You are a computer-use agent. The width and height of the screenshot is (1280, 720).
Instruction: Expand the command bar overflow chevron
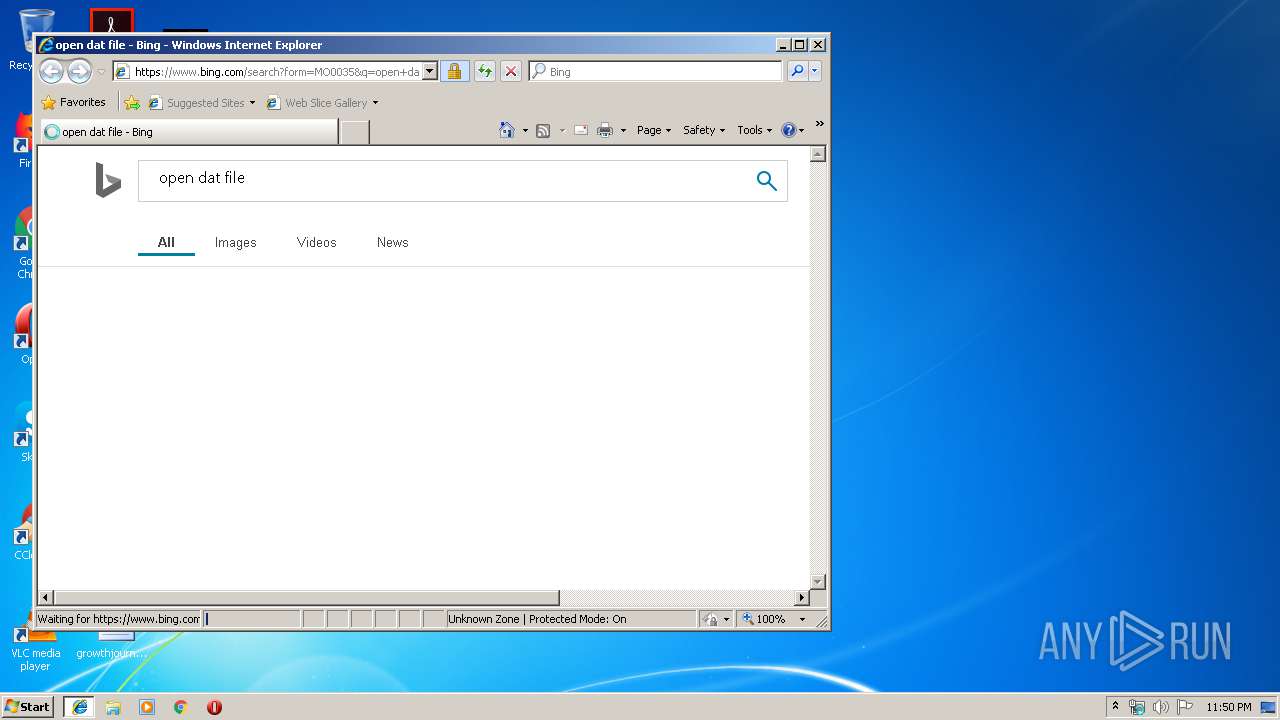pos(819,124)
